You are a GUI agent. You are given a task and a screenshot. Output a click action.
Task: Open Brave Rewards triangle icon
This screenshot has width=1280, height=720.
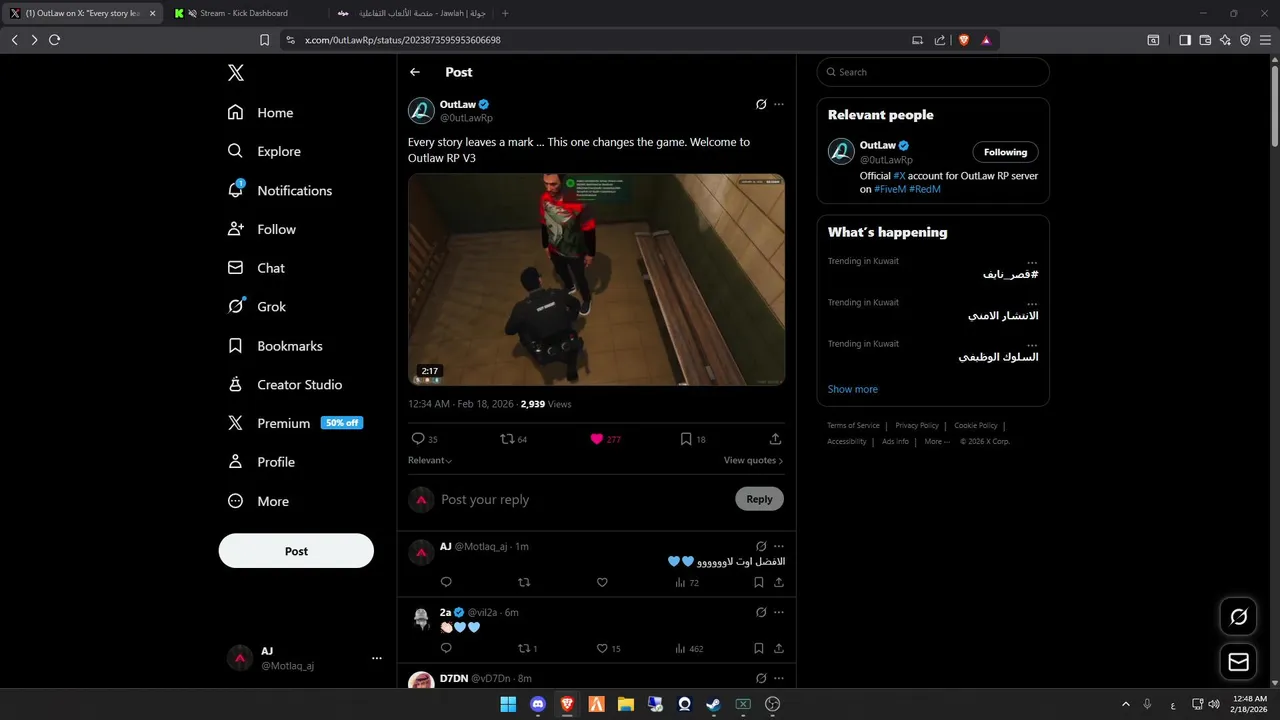point(986,40)
